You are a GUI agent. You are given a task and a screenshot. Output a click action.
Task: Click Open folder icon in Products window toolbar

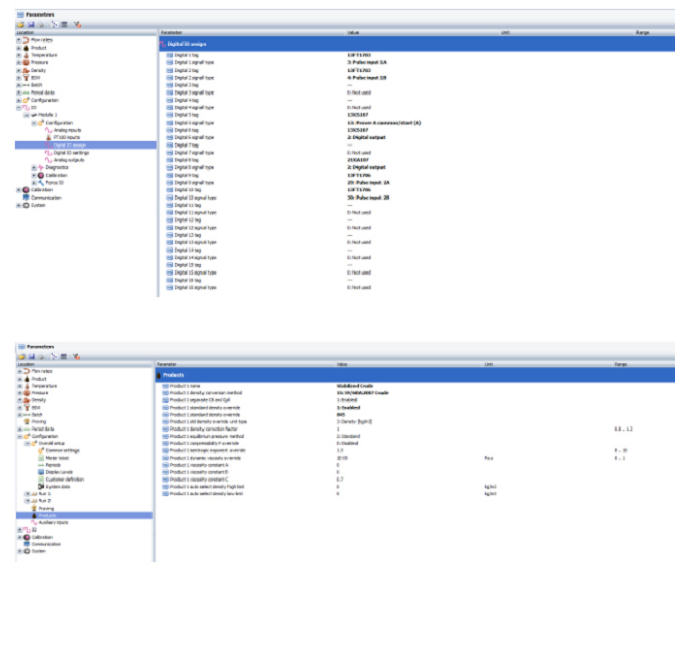21,356
